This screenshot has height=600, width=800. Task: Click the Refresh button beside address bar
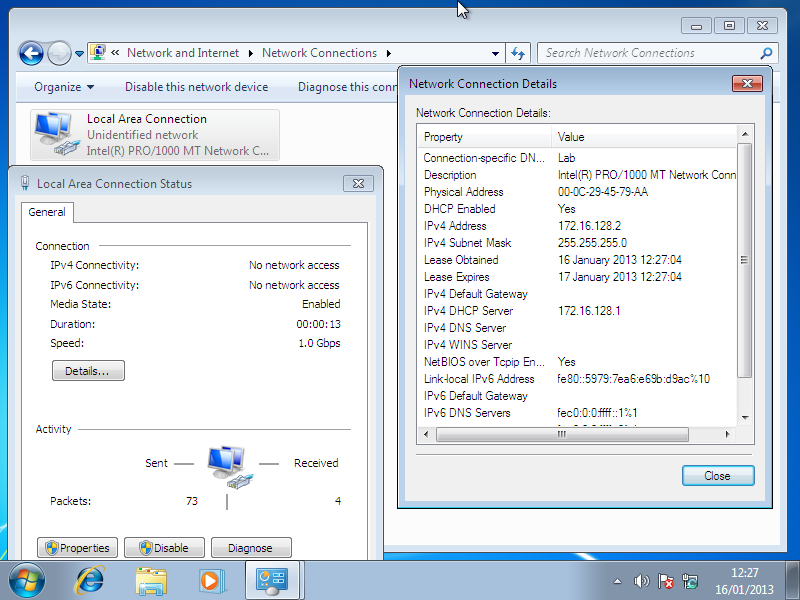518,53
